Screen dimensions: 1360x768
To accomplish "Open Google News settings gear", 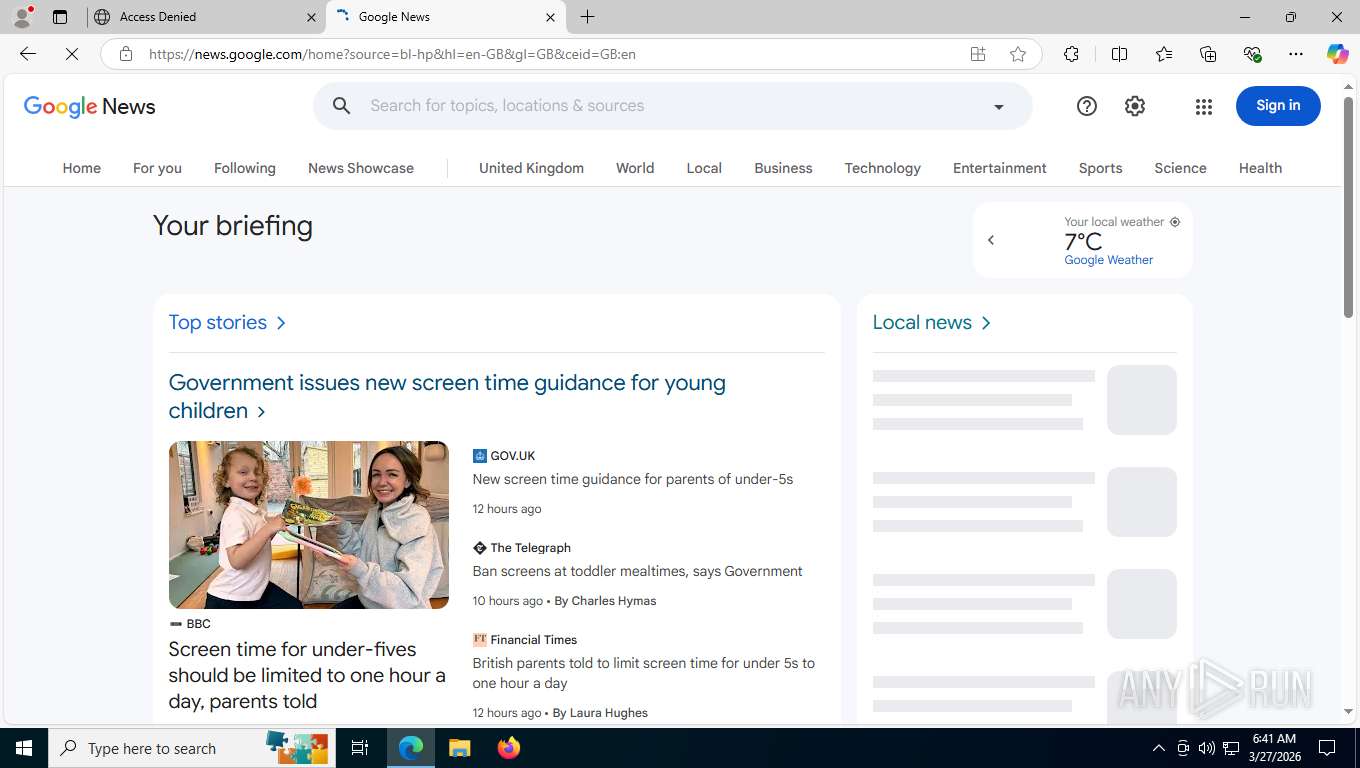I will click(1135, 106).
